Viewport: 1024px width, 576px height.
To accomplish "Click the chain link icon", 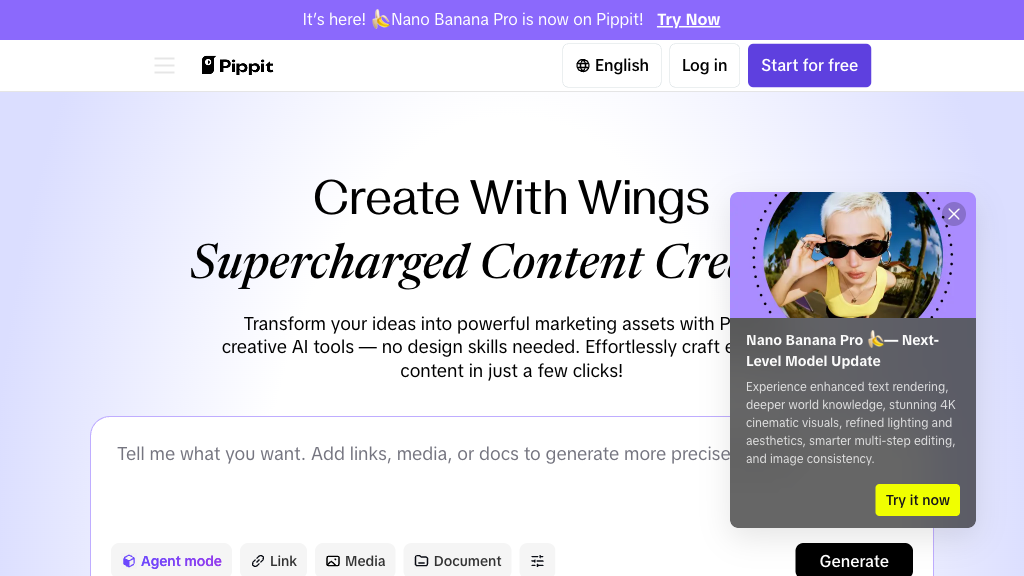I will pyautogui.click(x=258, y=561).
